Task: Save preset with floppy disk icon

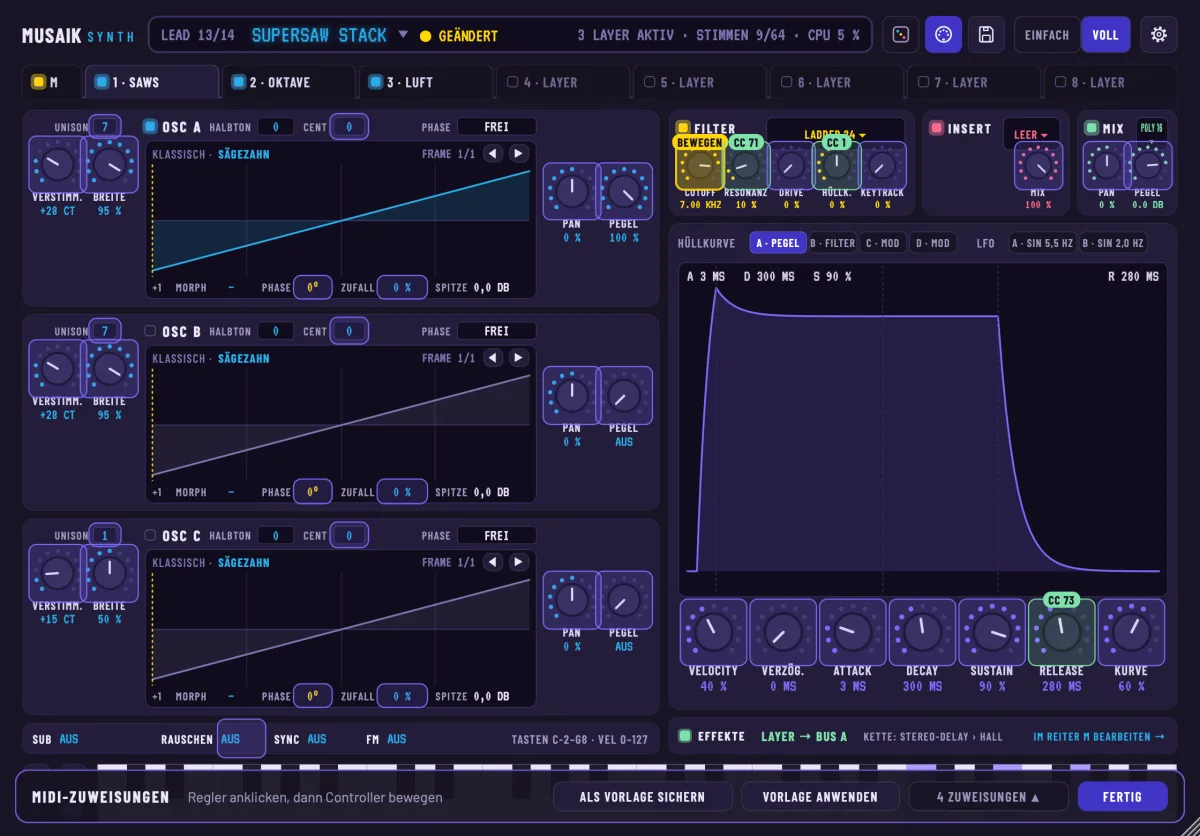Action: coord(986,35)
